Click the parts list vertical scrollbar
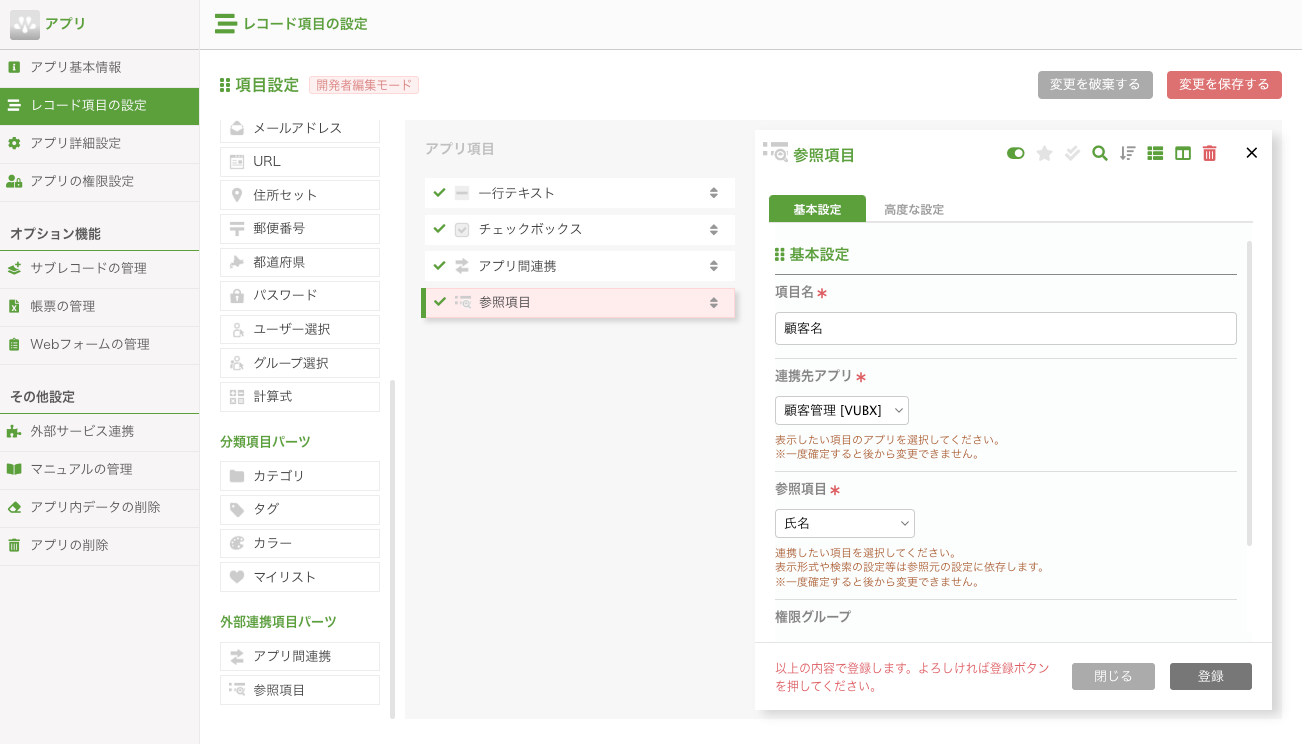The image size is (1302, 744). tap(391, 547)
